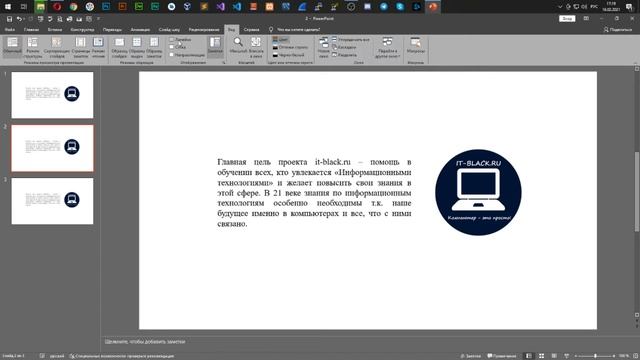640x360 pixels.
Task: Enable the Gridlines (Сетка) checkbox
Action: coord(172,47)
